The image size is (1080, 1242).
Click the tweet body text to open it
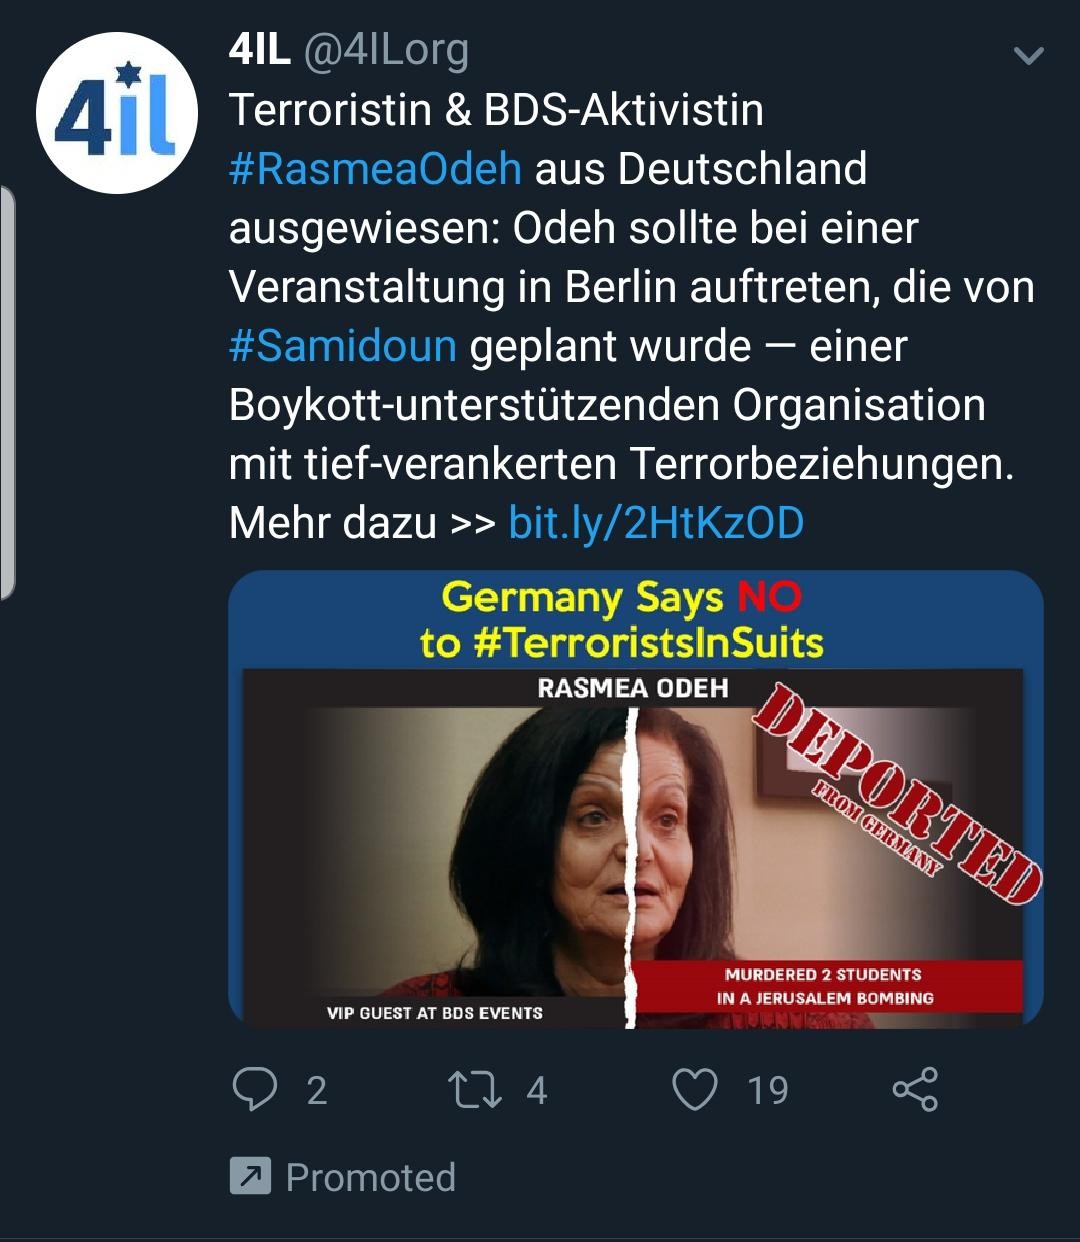coord(632,316)
